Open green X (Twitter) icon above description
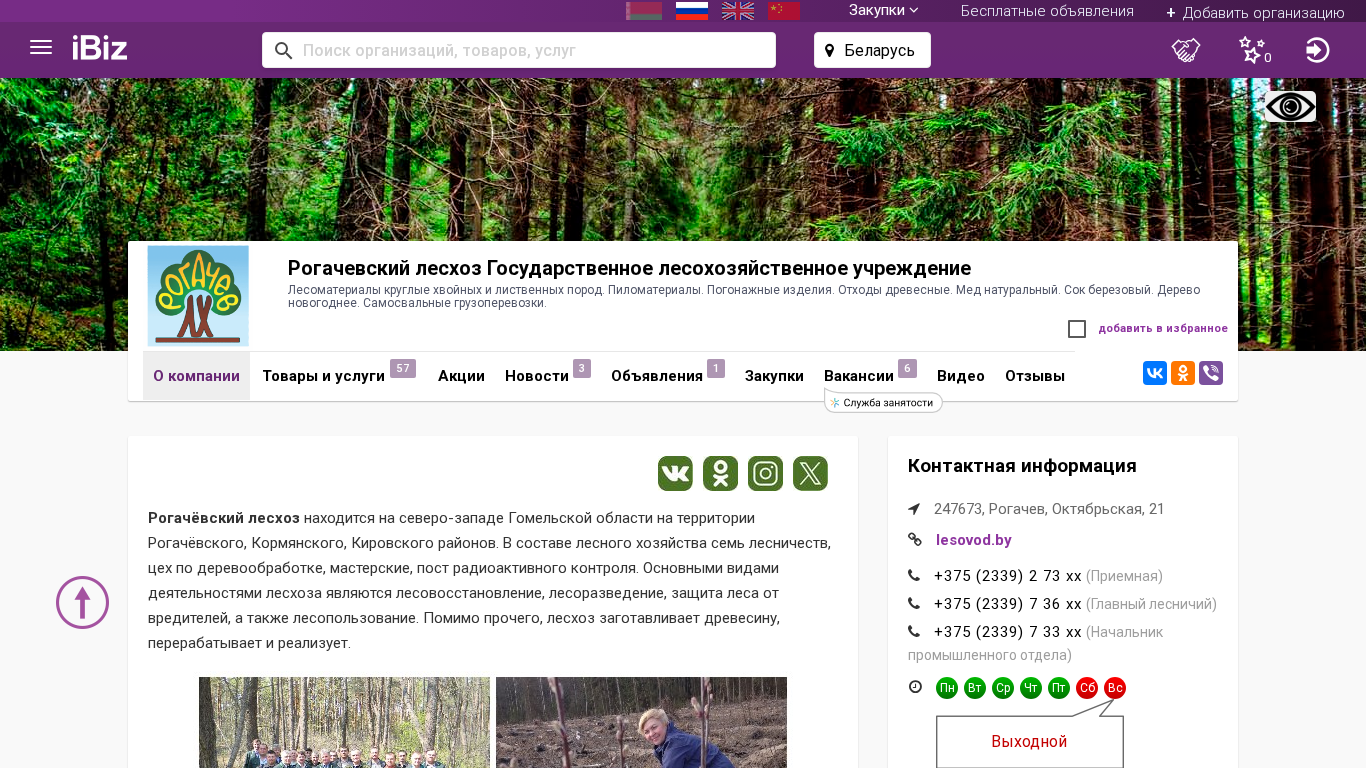Viewport: 1366px width, 768px height. point(811,473)
